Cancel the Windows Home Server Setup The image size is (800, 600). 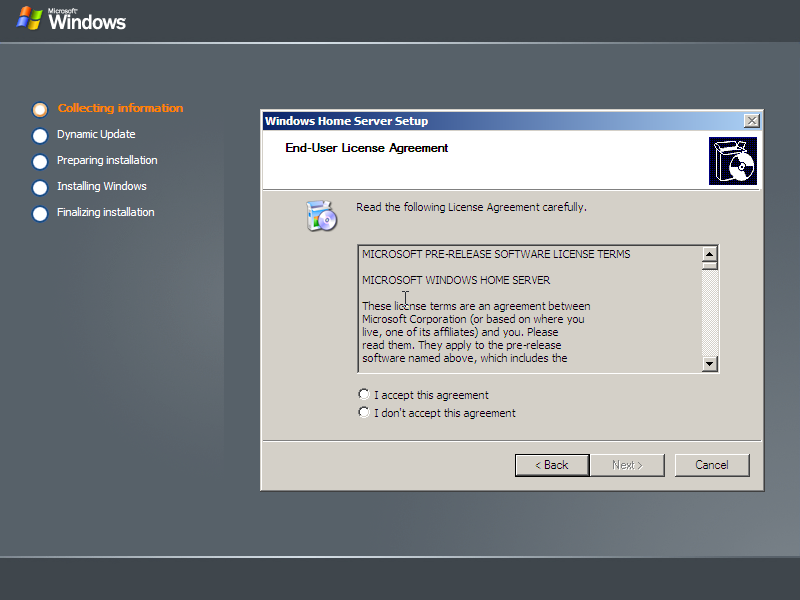pos(712,465)
